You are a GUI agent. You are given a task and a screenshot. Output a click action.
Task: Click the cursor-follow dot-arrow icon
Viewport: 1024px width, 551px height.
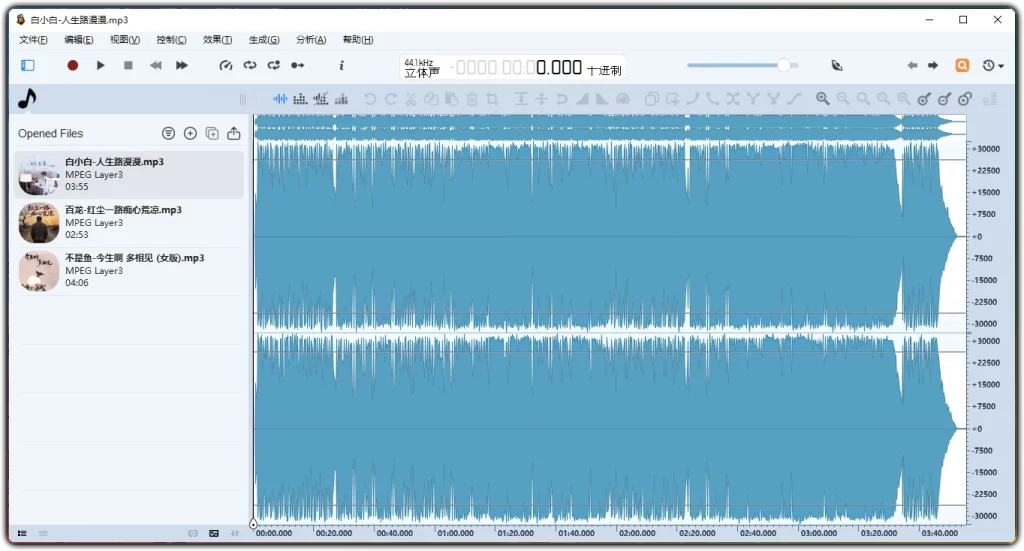[298, 65]
